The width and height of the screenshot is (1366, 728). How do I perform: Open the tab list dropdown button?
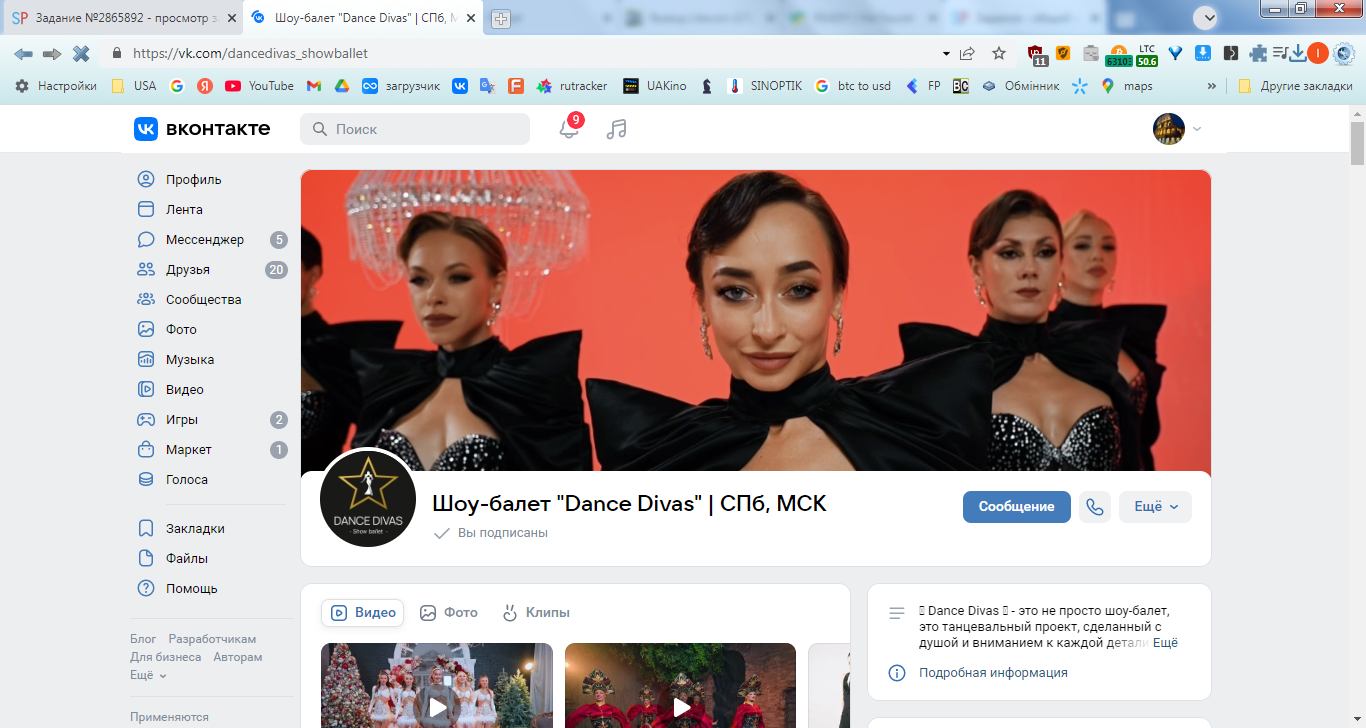[x=1208, y=16]
